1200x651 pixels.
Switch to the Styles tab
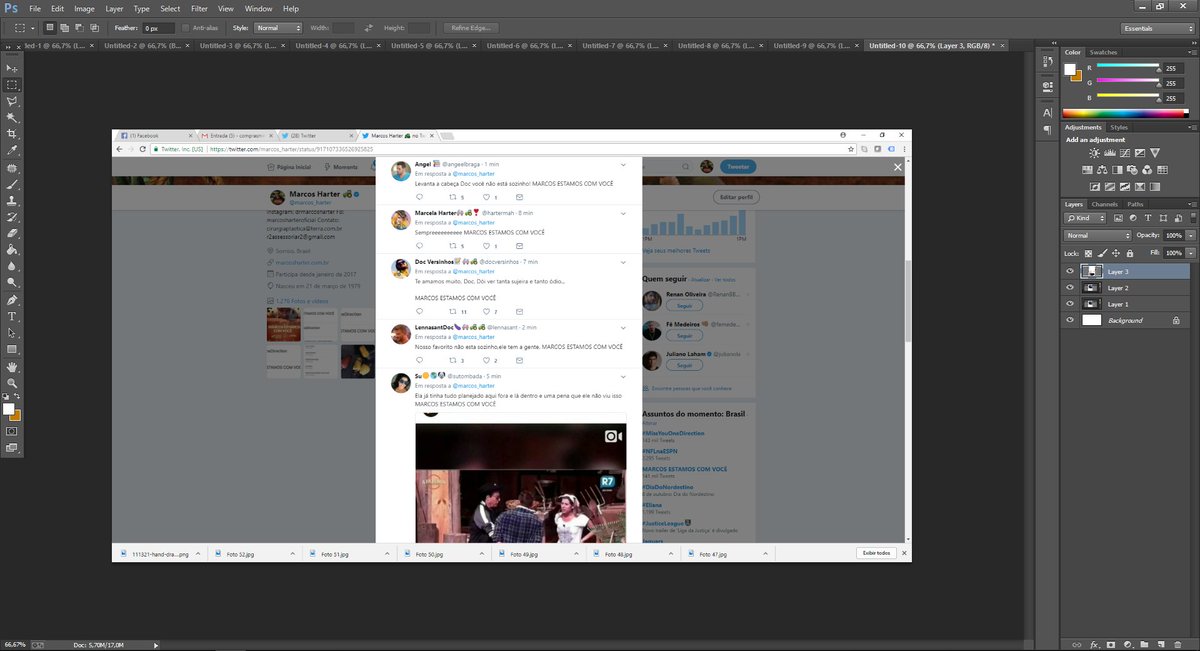[x=1119, y=127]
